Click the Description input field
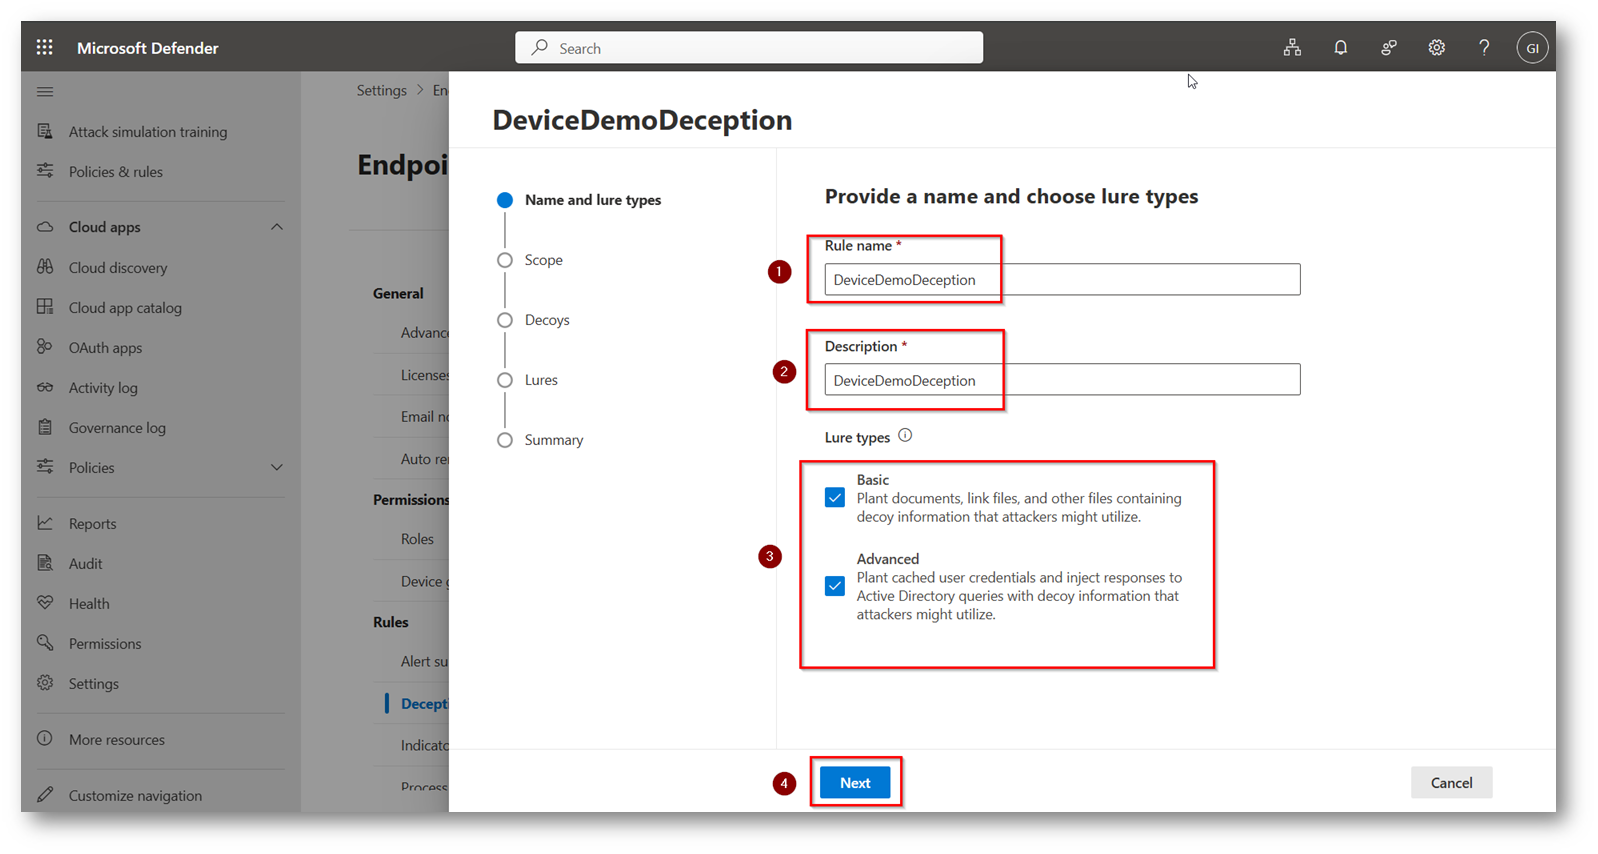 1062,379
